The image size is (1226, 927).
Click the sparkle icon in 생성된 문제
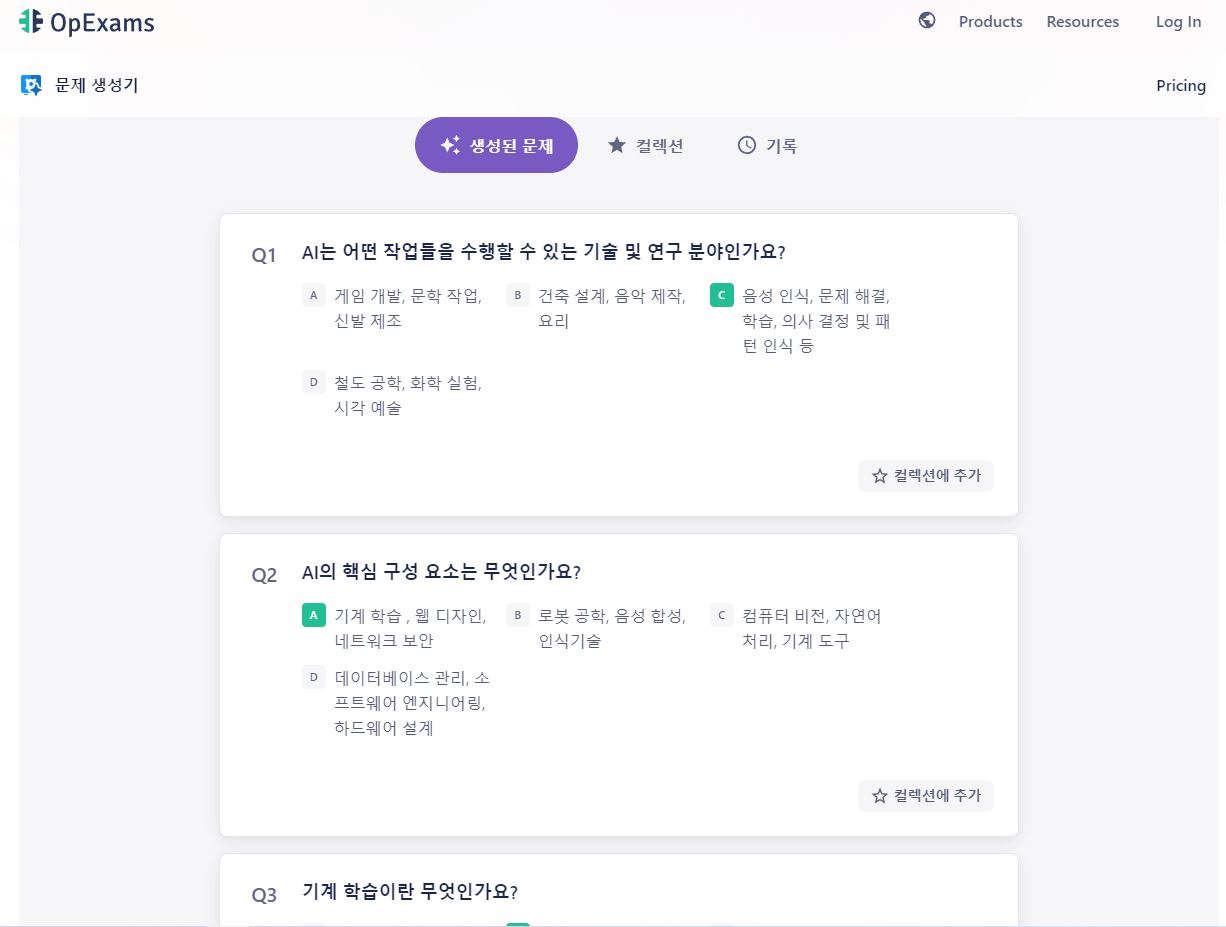pyautogui.click(x=450, y=145)
